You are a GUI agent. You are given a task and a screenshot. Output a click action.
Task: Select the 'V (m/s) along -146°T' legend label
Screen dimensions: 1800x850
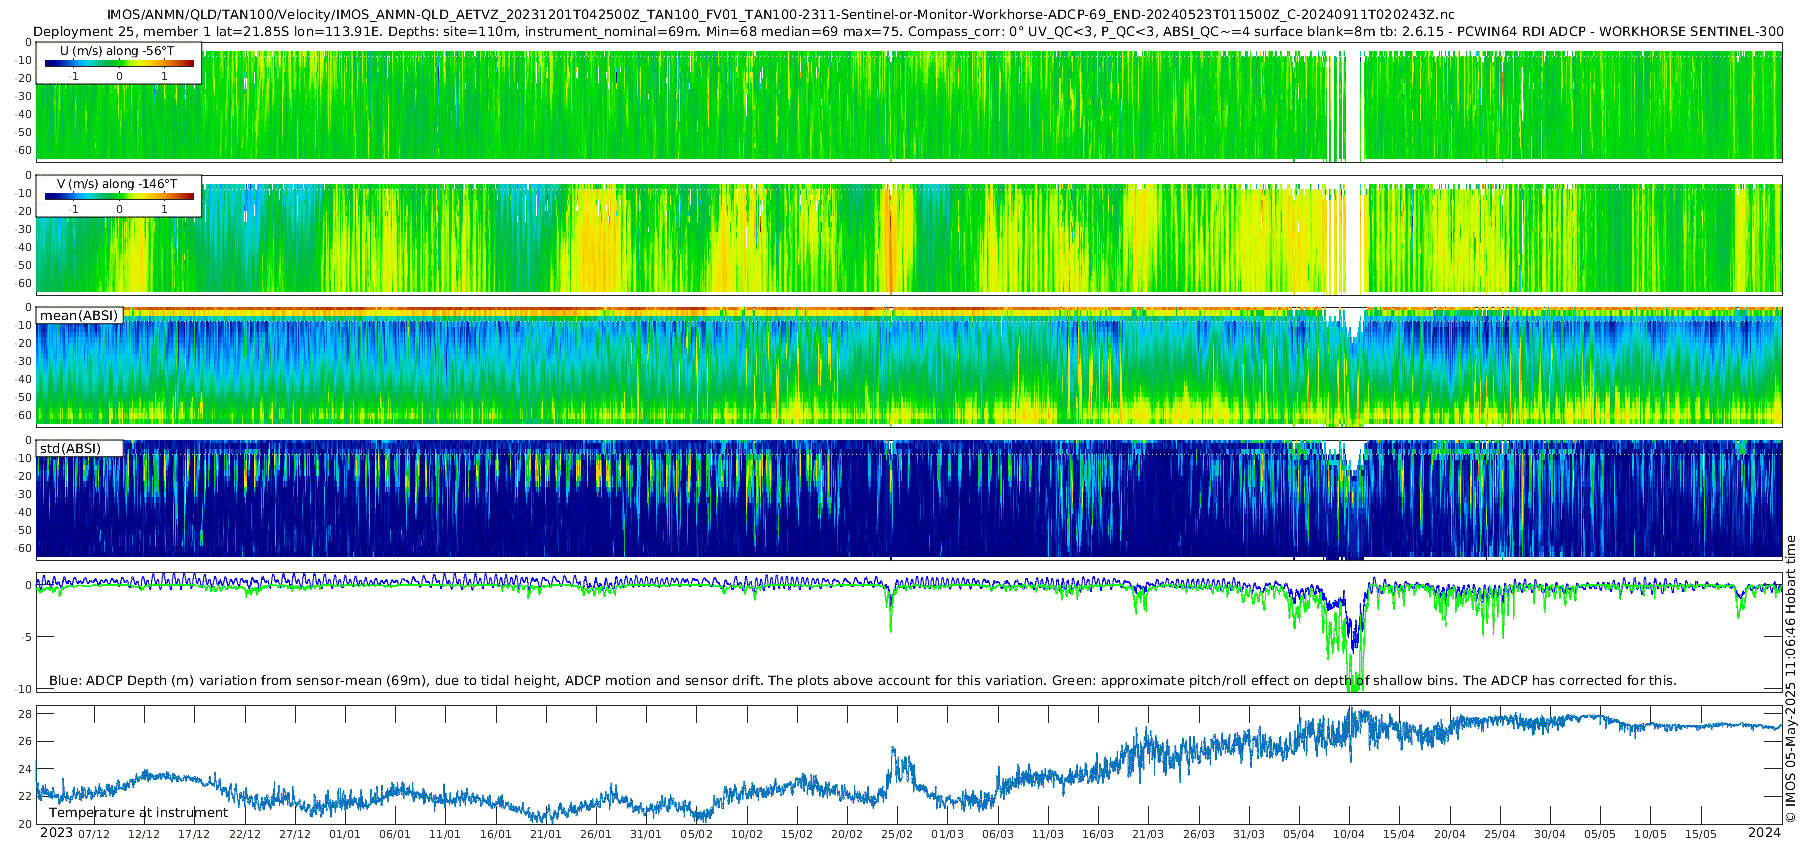(x=117, y=184)
